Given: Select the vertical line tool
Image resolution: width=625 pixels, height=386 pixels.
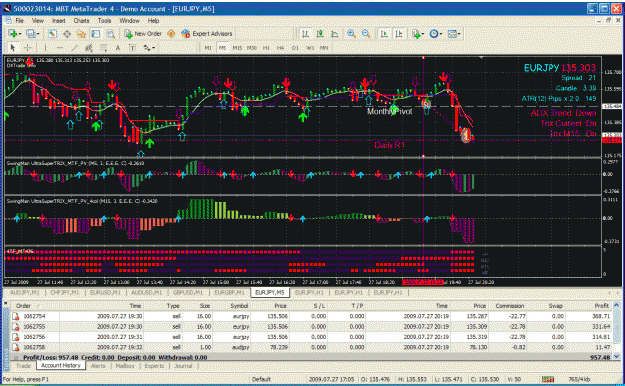Looking at the screenshot, I should tap(45, 48).
